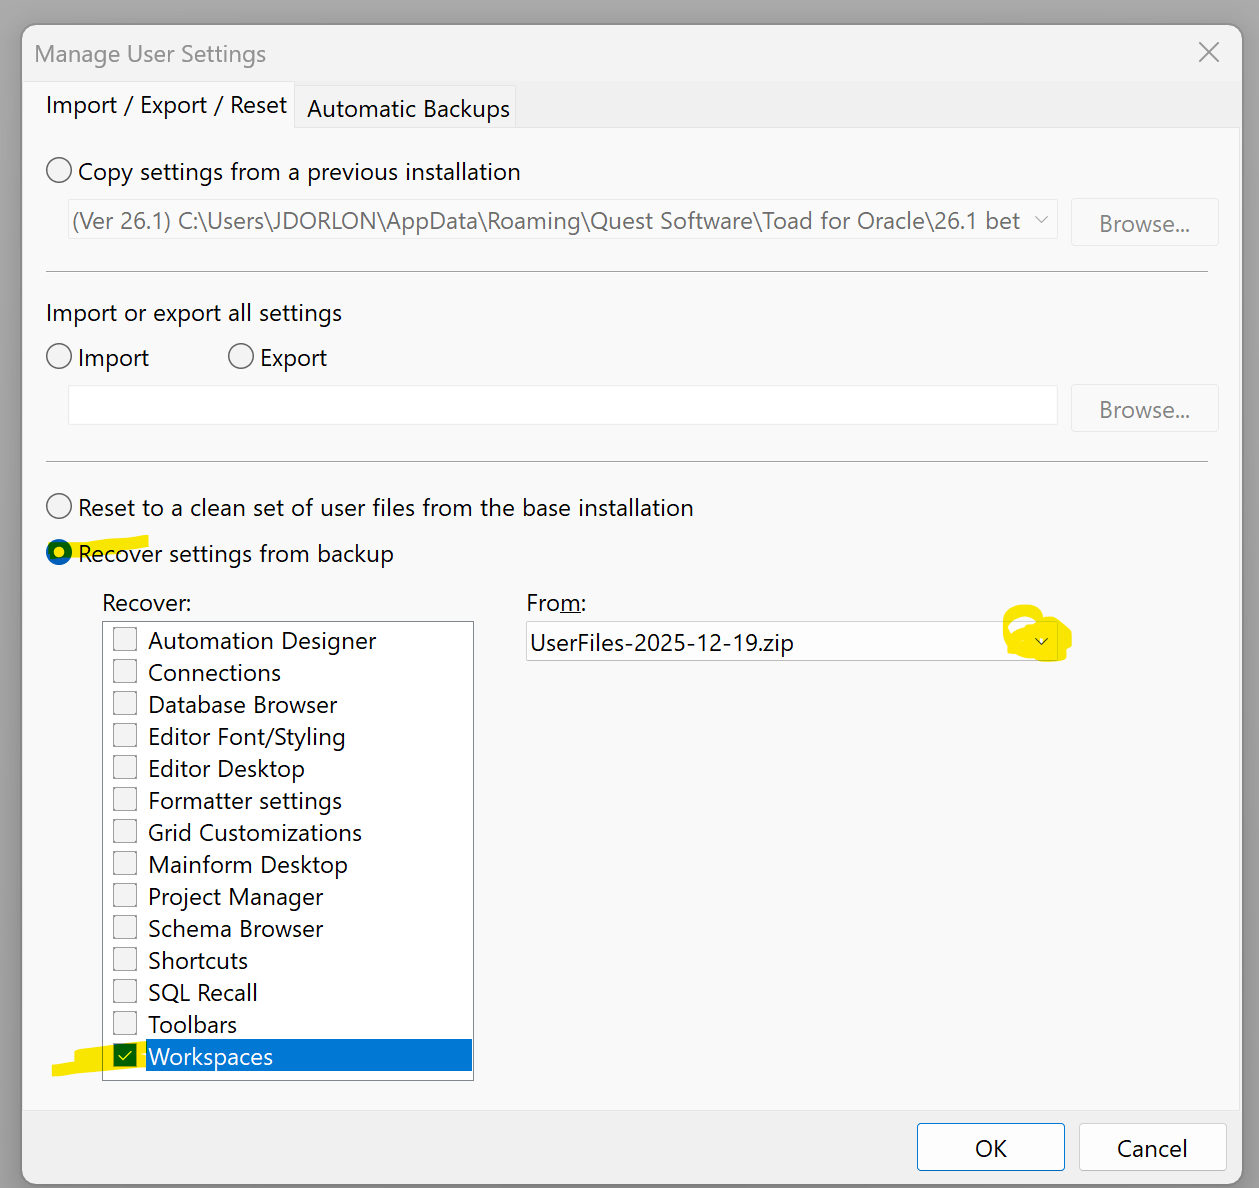Viewport: 1259px width, 1188px height.
Task: Check the Automation Designer box
Action: (x=125, y=639)
